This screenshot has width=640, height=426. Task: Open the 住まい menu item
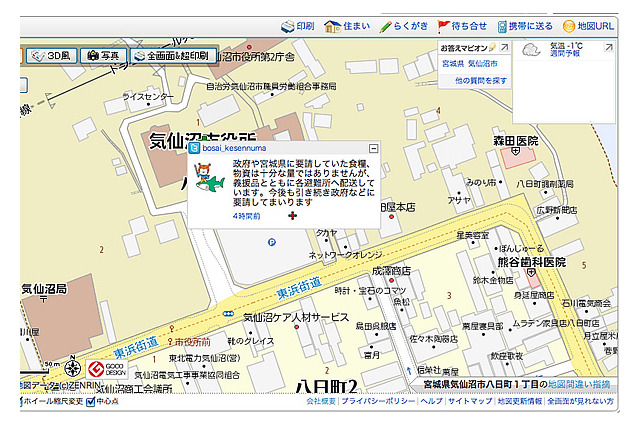356,27
